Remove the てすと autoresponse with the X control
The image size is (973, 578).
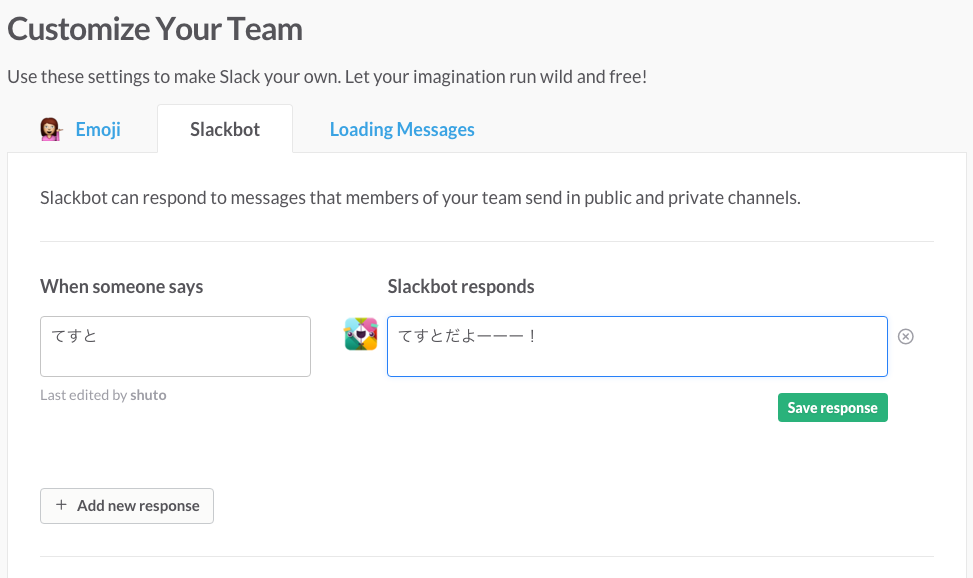pos(906,337)
